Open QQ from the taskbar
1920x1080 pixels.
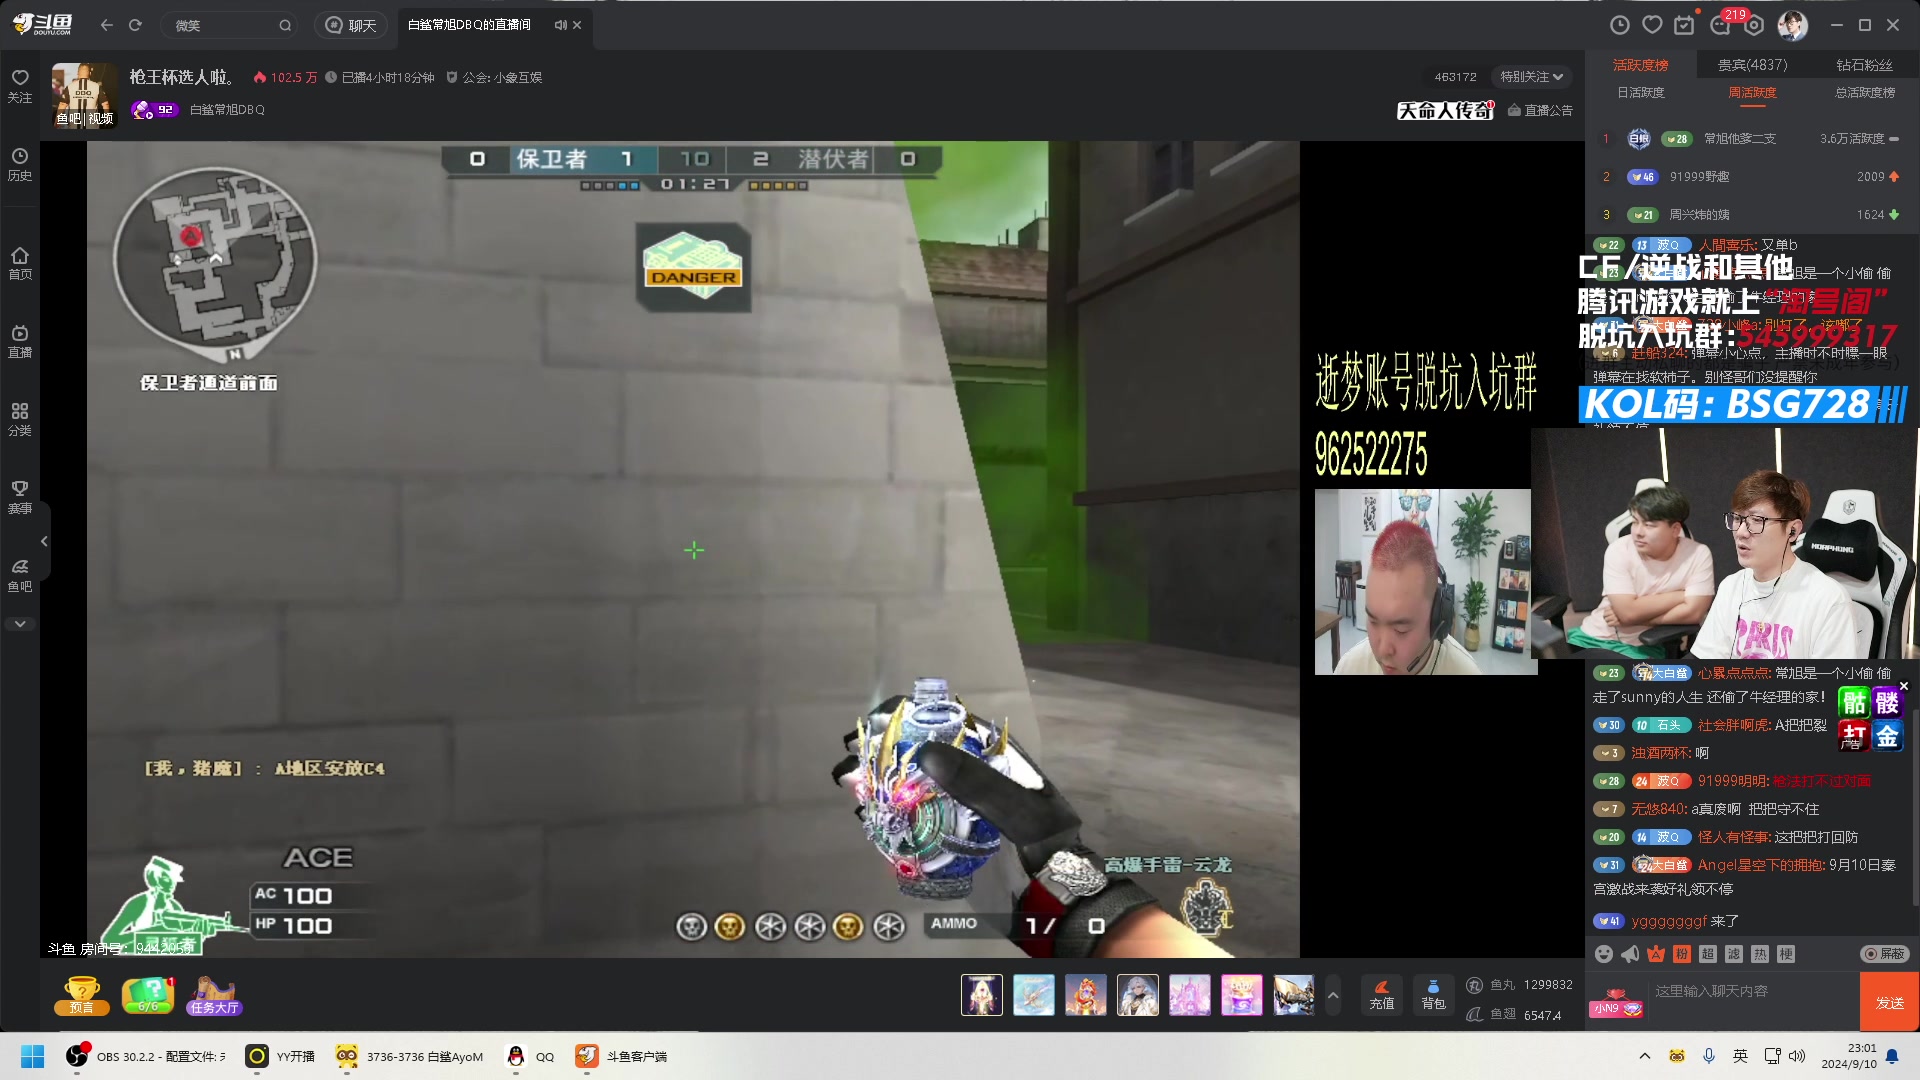tap(530, 1056)
